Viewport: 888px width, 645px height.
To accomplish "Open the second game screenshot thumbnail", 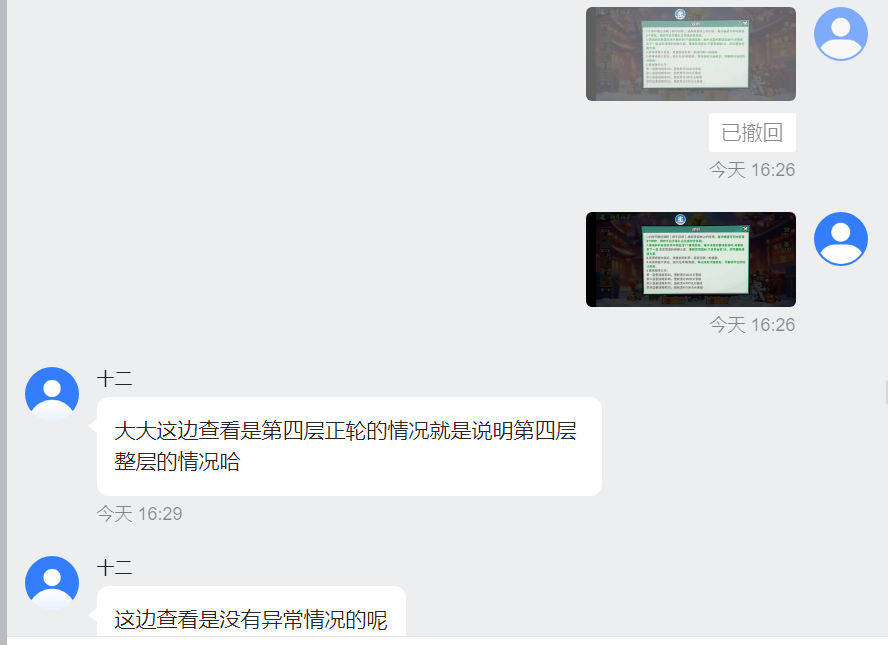I will (691, 259).
